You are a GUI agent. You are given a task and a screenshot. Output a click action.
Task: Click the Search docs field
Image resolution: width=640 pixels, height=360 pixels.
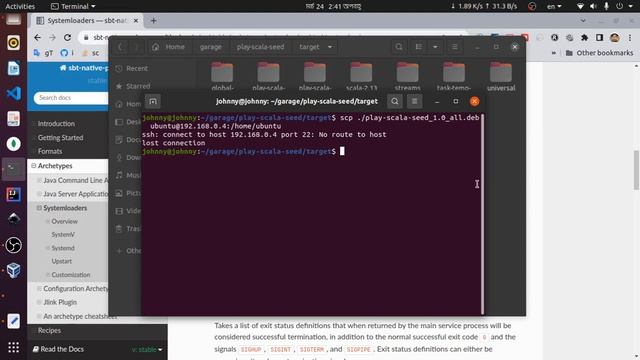point(71,98)
